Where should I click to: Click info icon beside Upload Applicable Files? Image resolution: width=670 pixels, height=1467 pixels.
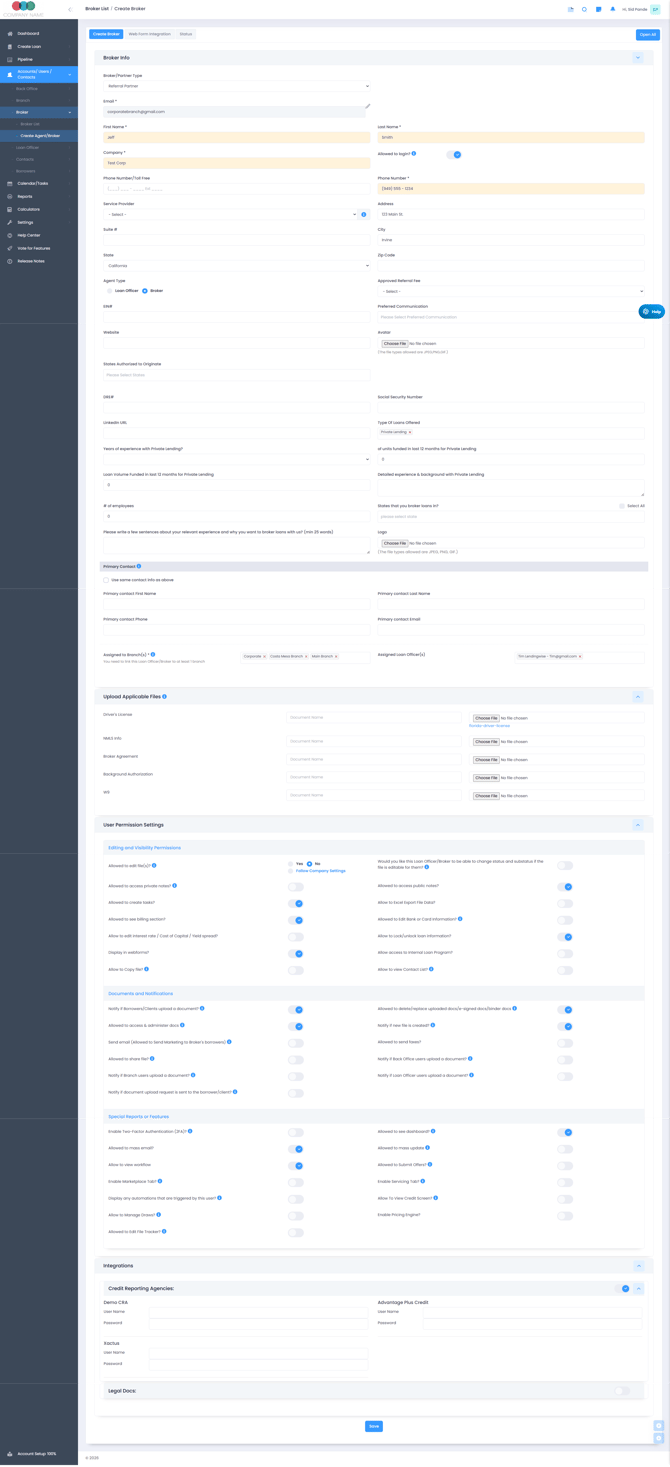[165, 696]
